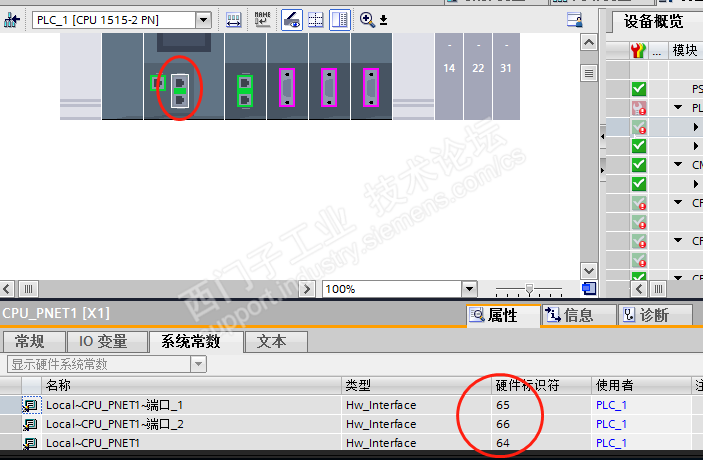Viewport: 703px width, 460px height.
Task: Select rack slot group 14
Action: [x=449, y=76]
